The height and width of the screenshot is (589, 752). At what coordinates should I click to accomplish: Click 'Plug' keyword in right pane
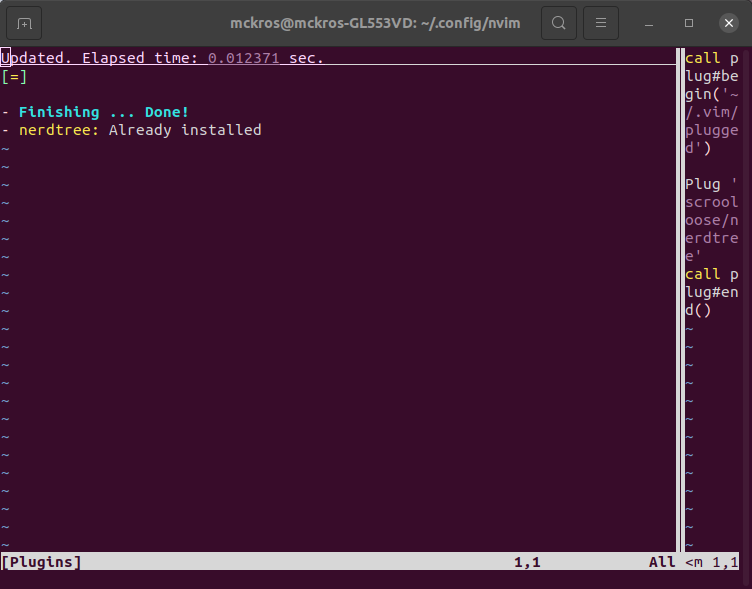click(703, 184)
